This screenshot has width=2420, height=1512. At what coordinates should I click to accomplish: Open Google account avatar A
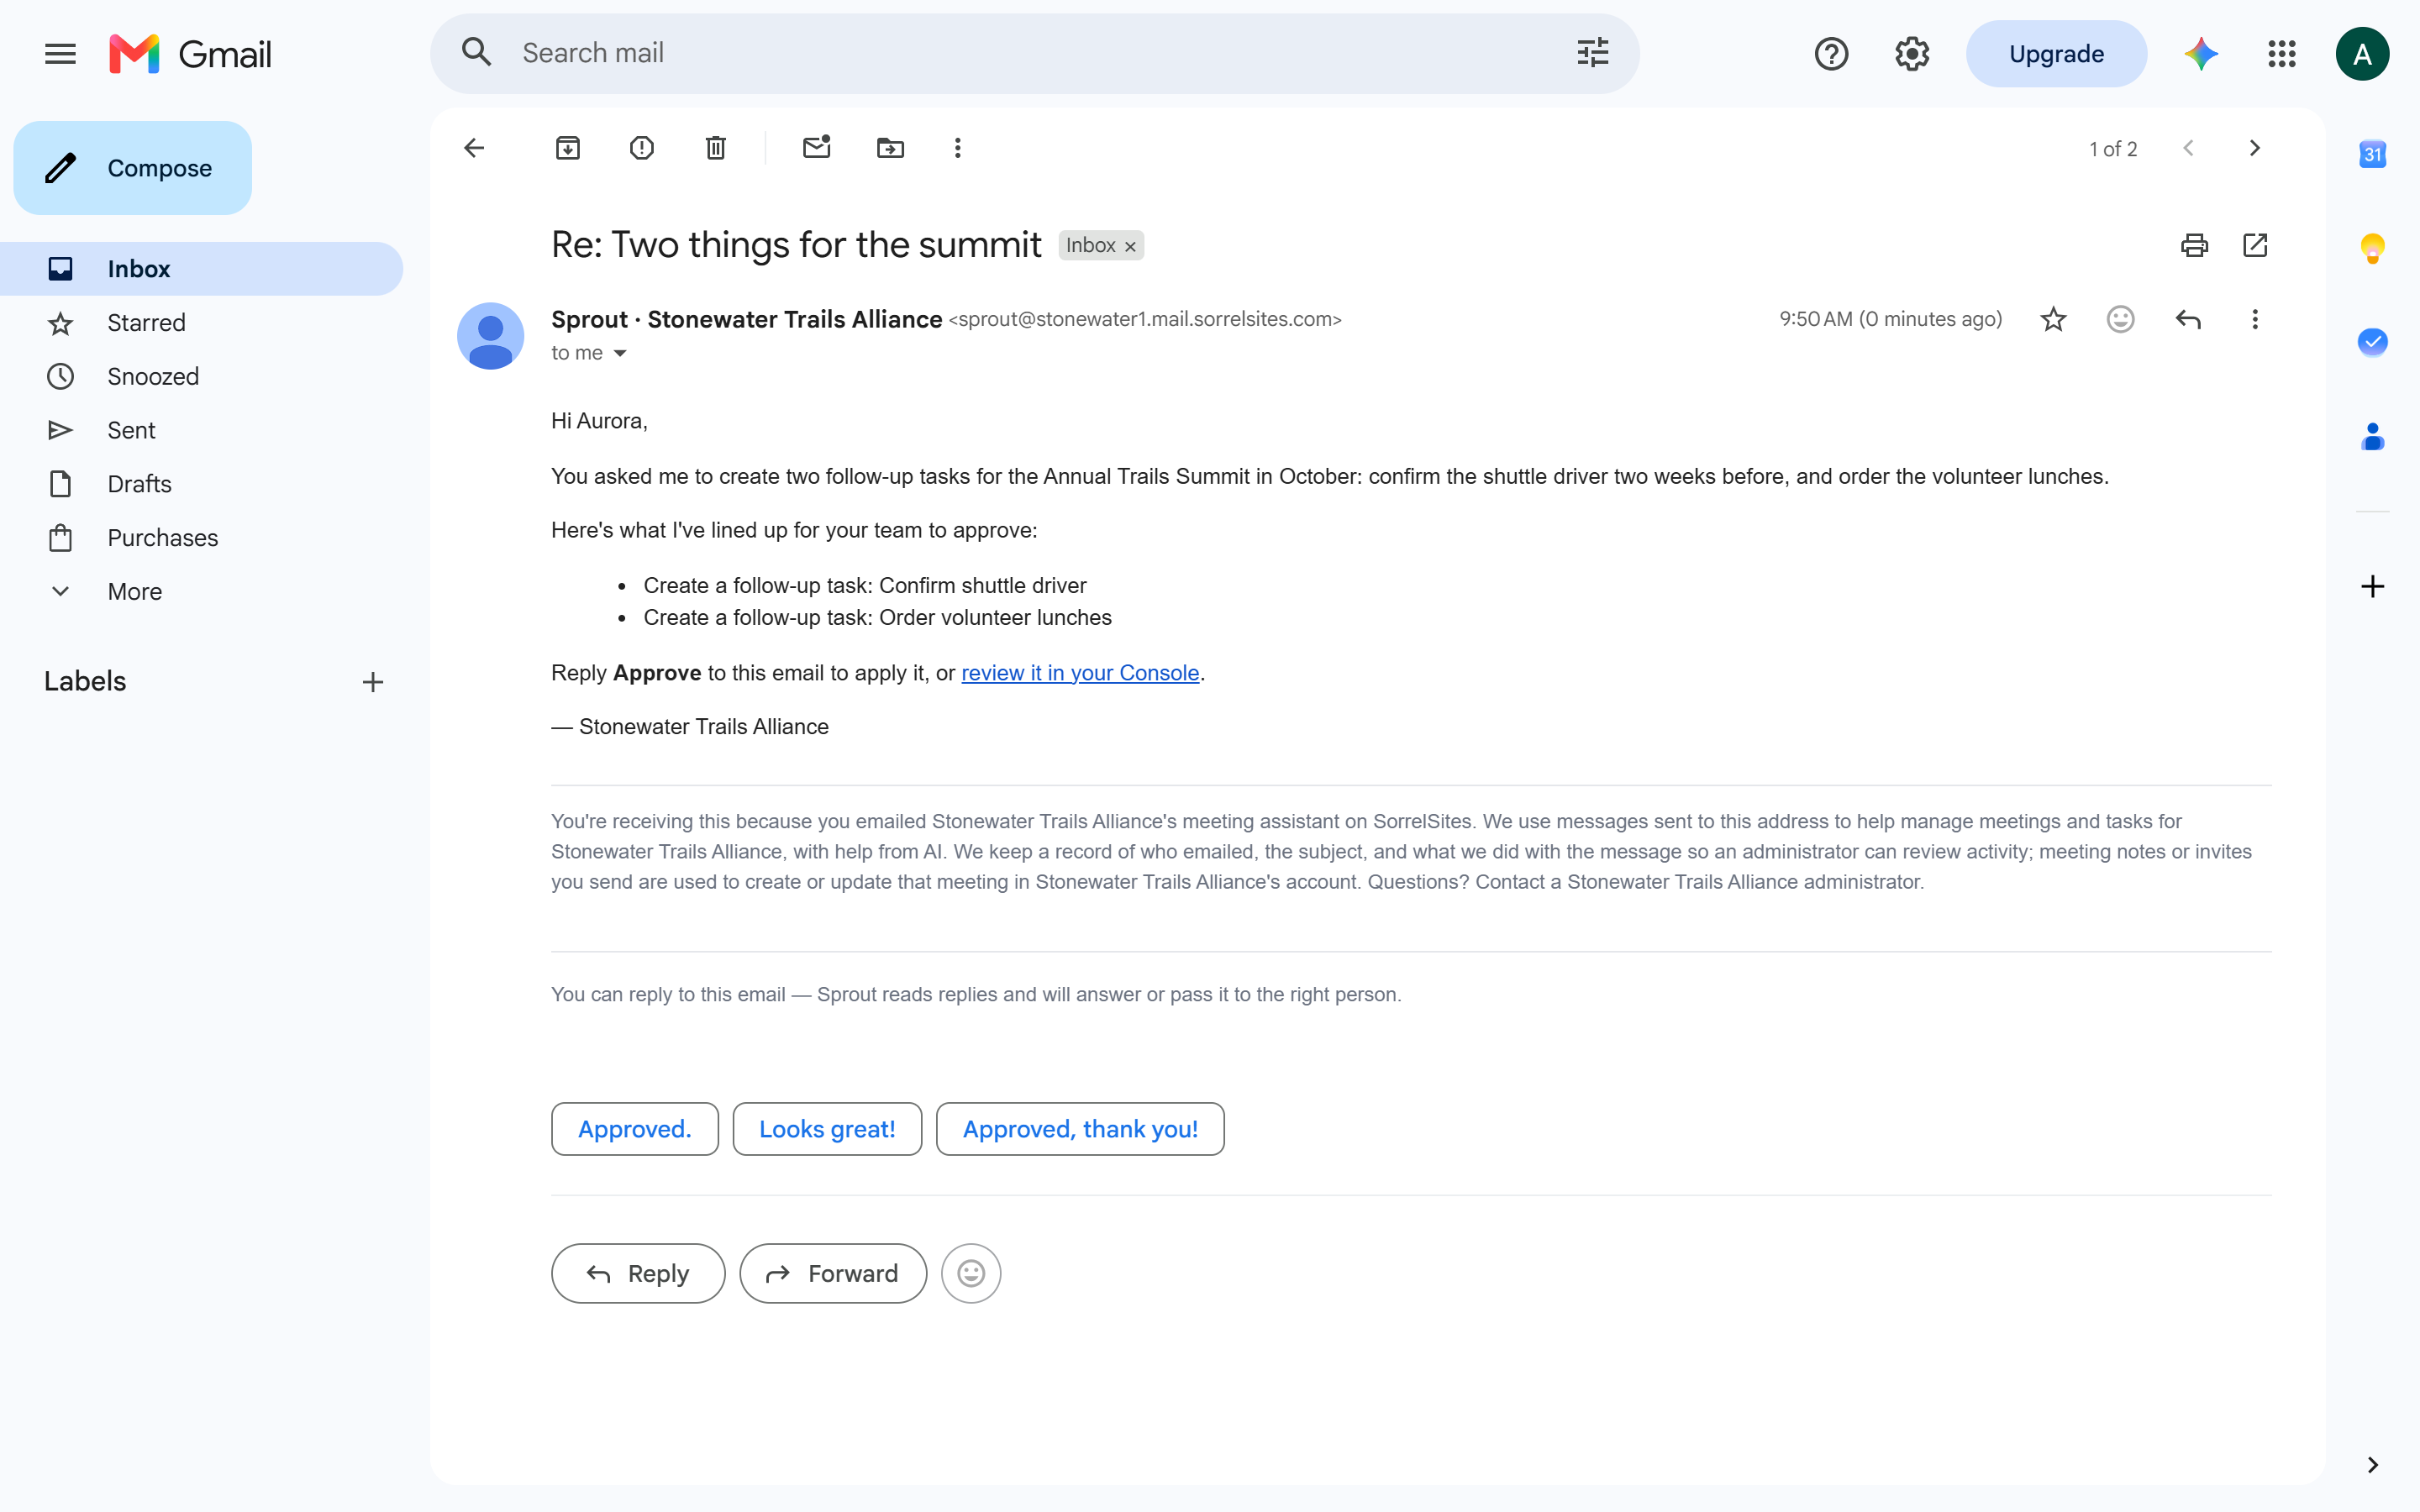pyautogui.click(x=2362, y=54)
